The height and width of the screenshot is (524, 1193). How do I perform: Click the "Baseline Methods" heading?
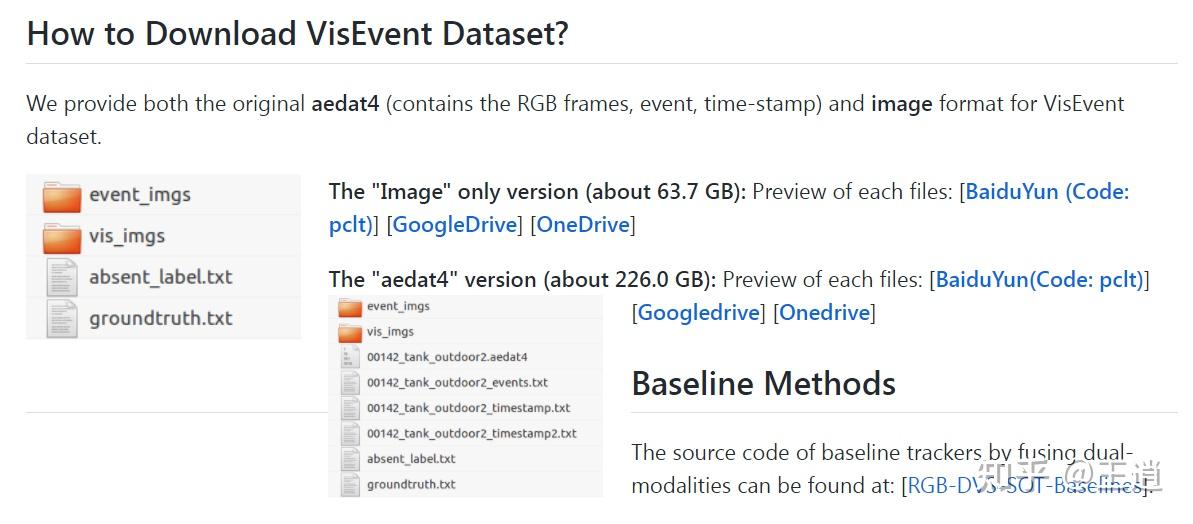click(x=763, y=384)
